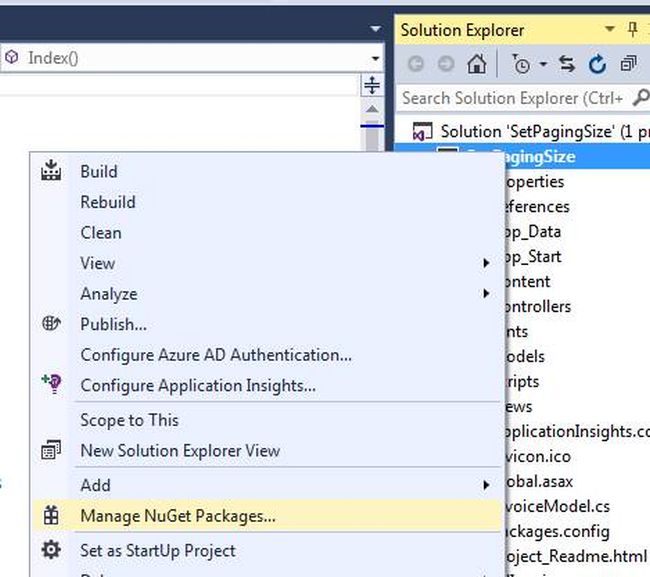The height and width of the screenshot is (577, 650).
Task: Select the Content folder
Action: click(528, 281)
